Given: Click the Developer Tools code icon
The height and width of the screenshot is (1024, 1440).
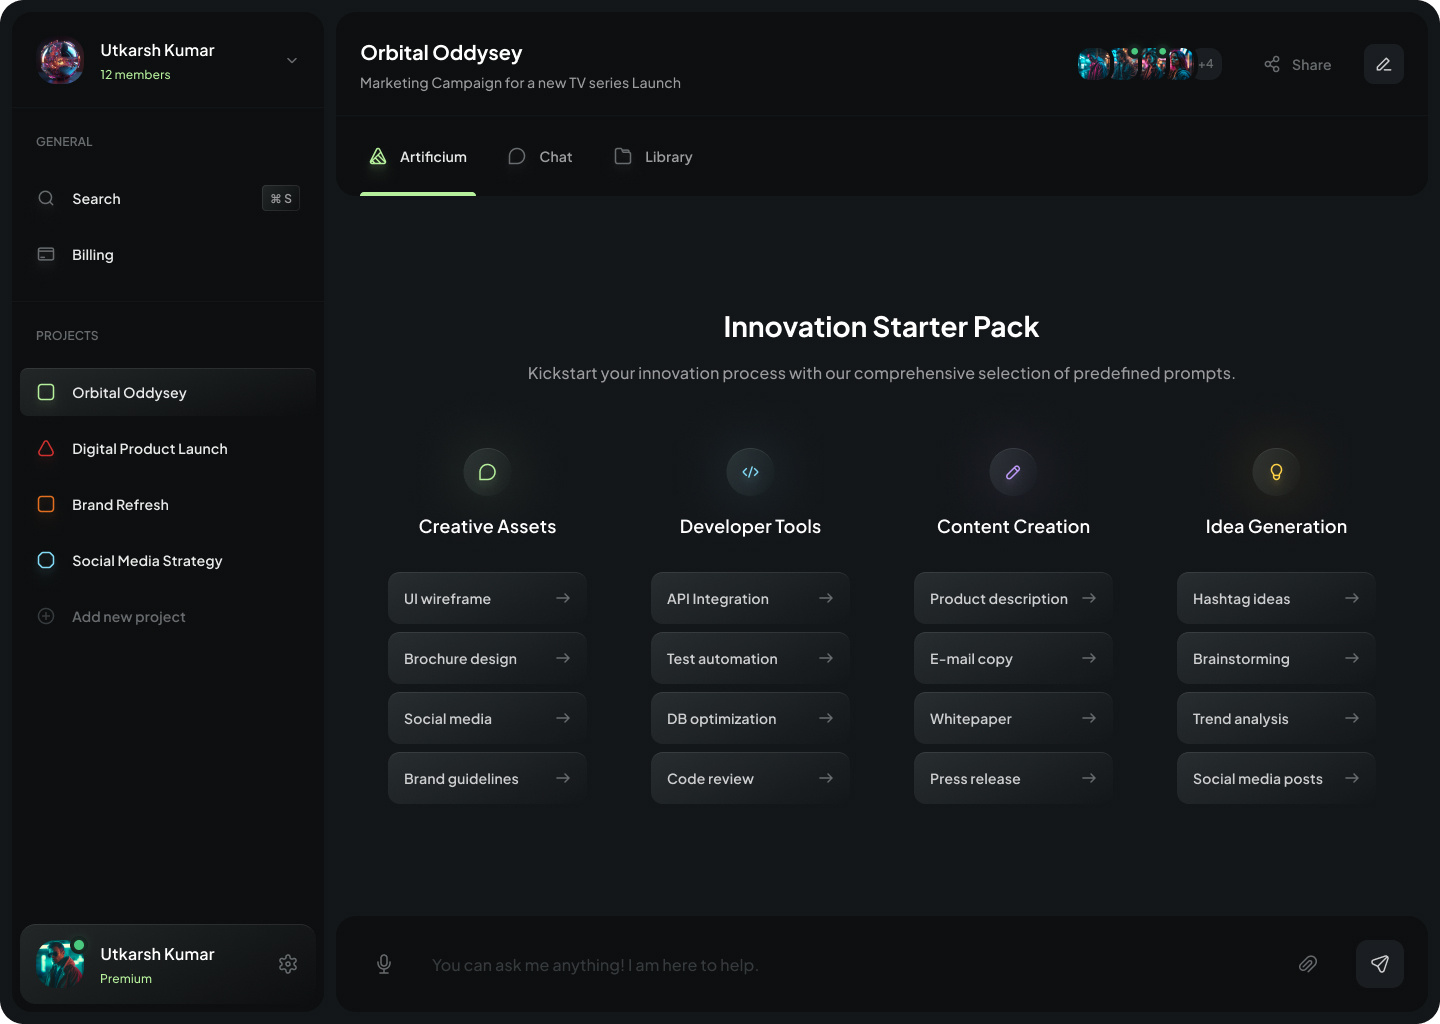Looking at the screenshot, I should coord(750,472).
